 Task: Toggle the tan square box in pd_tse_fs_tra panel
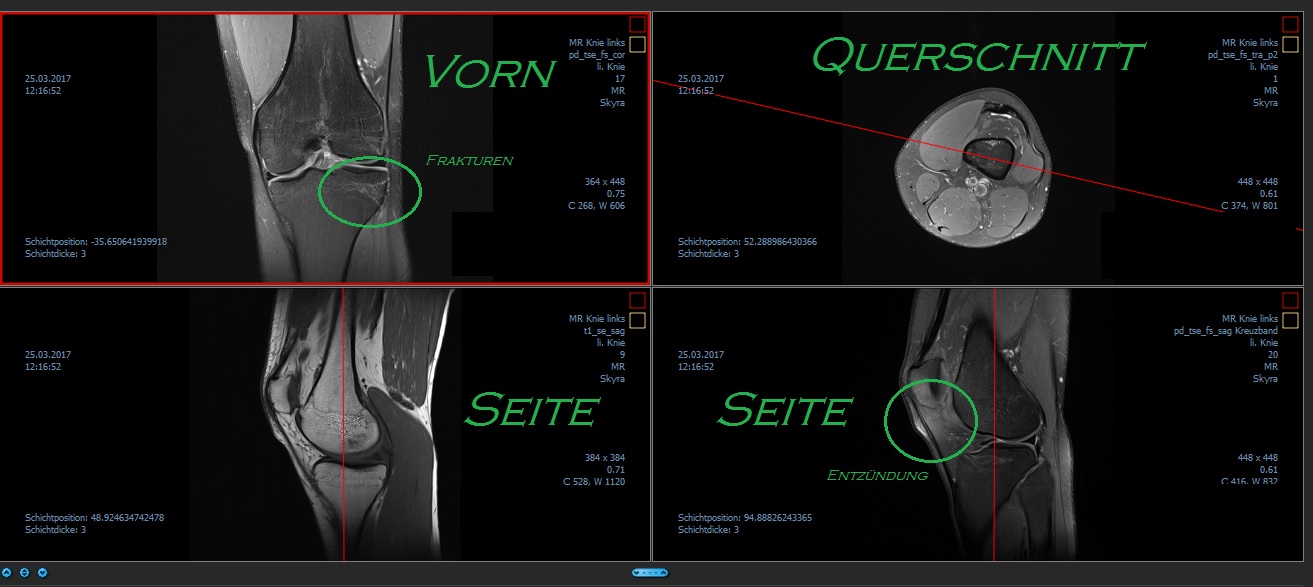pos(1290,44)
